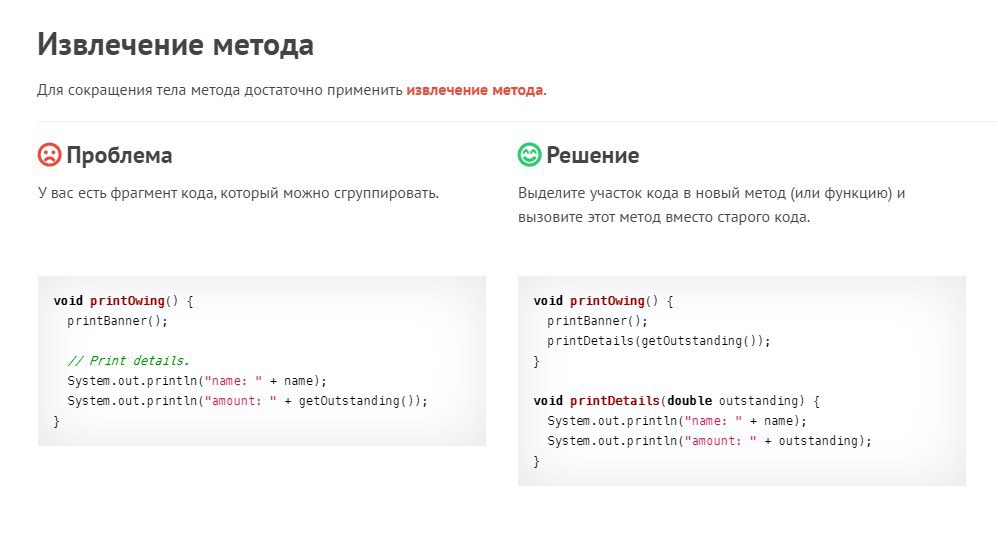Click the solution description paragraph text
Image resolution: width=998 pixels, height=541 pixels.
coord(711,204)
